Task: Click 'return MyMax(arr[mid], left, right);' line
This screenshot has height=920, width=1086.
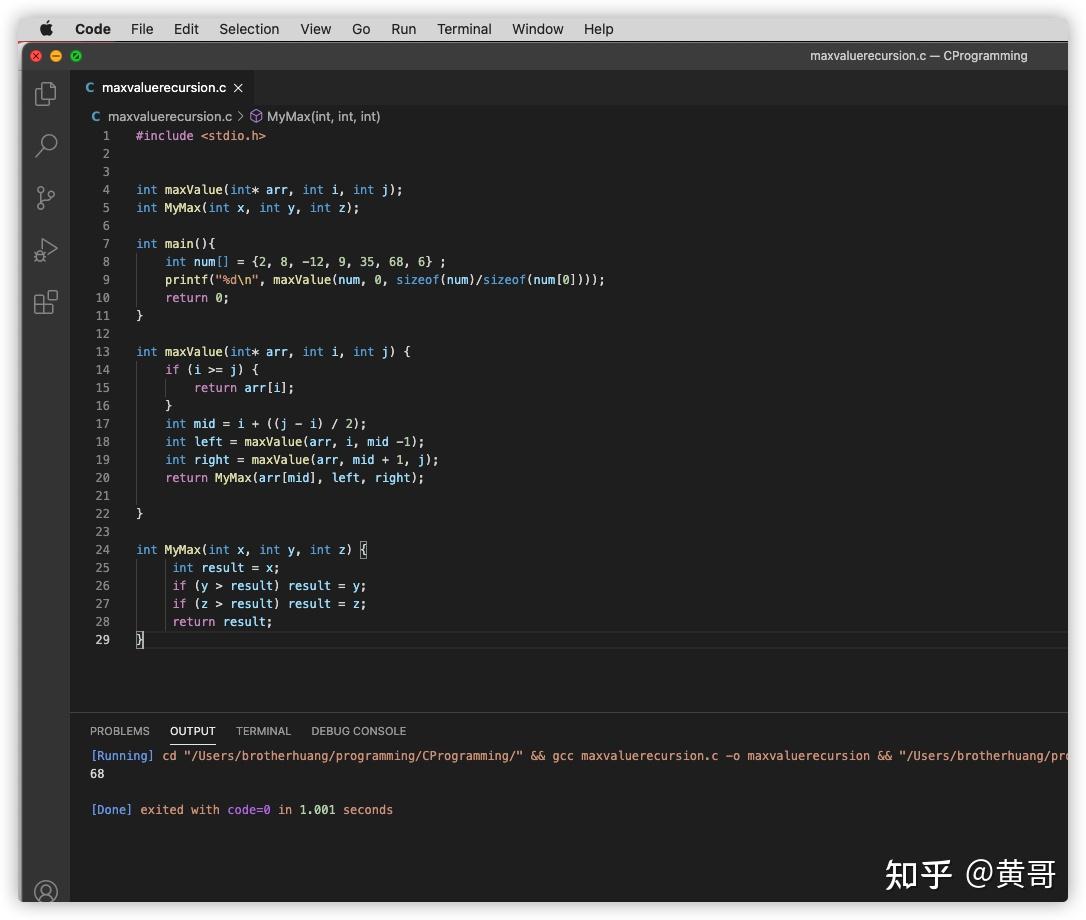Action: pyautogui.click(x=294, y=478)
